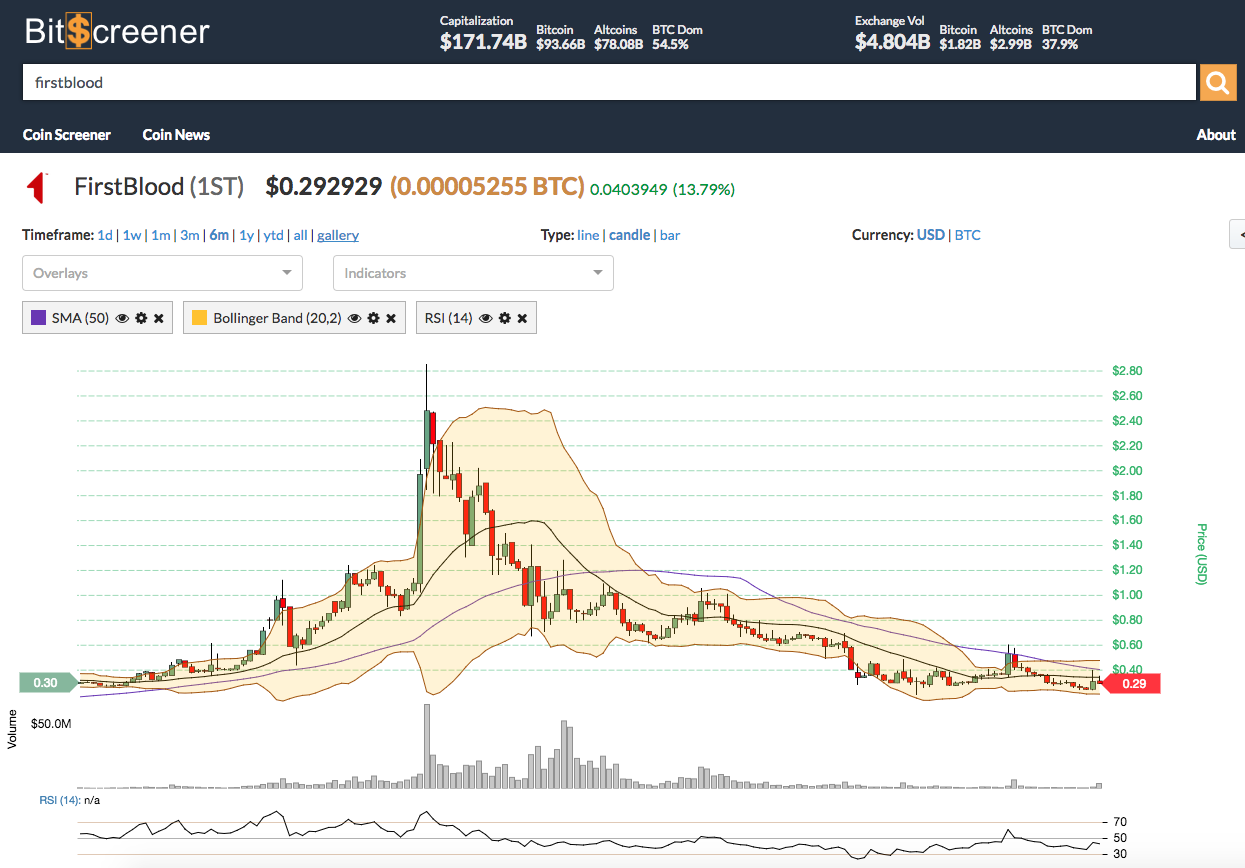Click the Altcoins $2.99B exchange volume stat
The image size is (1245, 868).
(1011, 37)
